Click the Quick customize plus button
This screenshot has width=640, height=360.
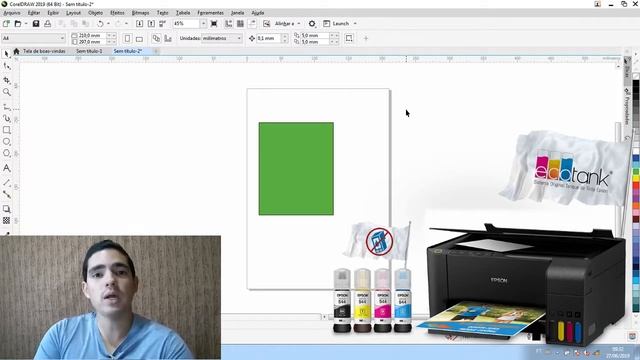[x=366, y=39]
